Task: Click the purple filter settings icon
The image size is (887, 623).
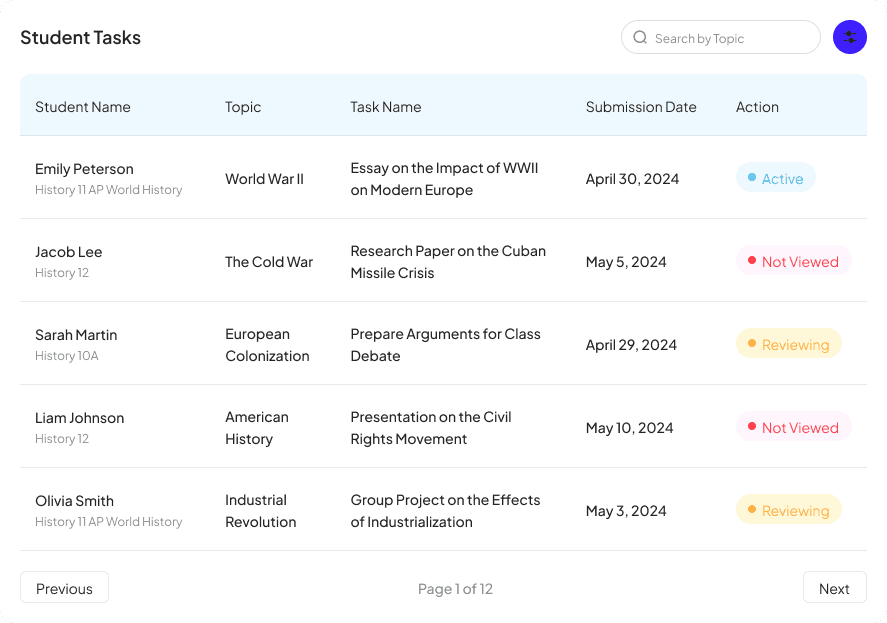Action: click(849, 38)
